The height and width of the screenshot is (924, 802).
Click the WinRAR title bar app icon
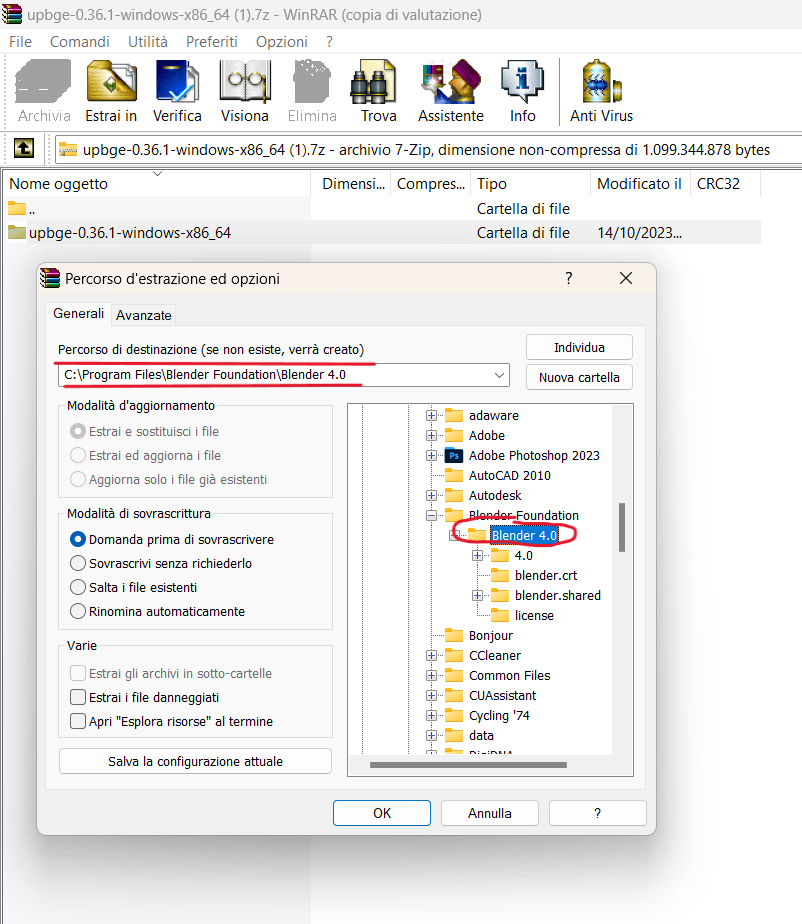pos(11,14)
